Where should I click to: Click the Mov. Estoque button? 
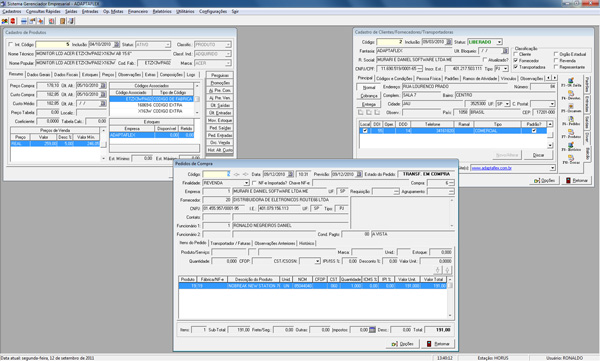[x=220, y=120]
